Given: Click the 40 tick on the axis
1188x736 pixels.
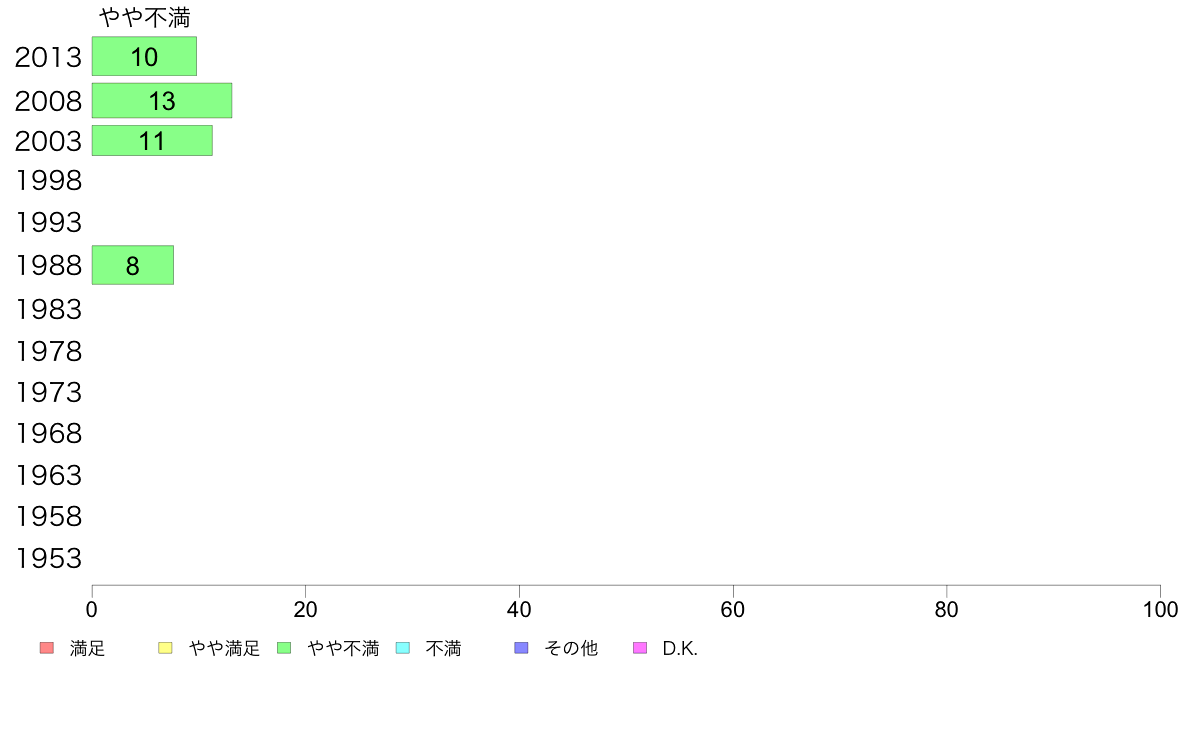Looking at the screenshot, I should coord(519,609).
